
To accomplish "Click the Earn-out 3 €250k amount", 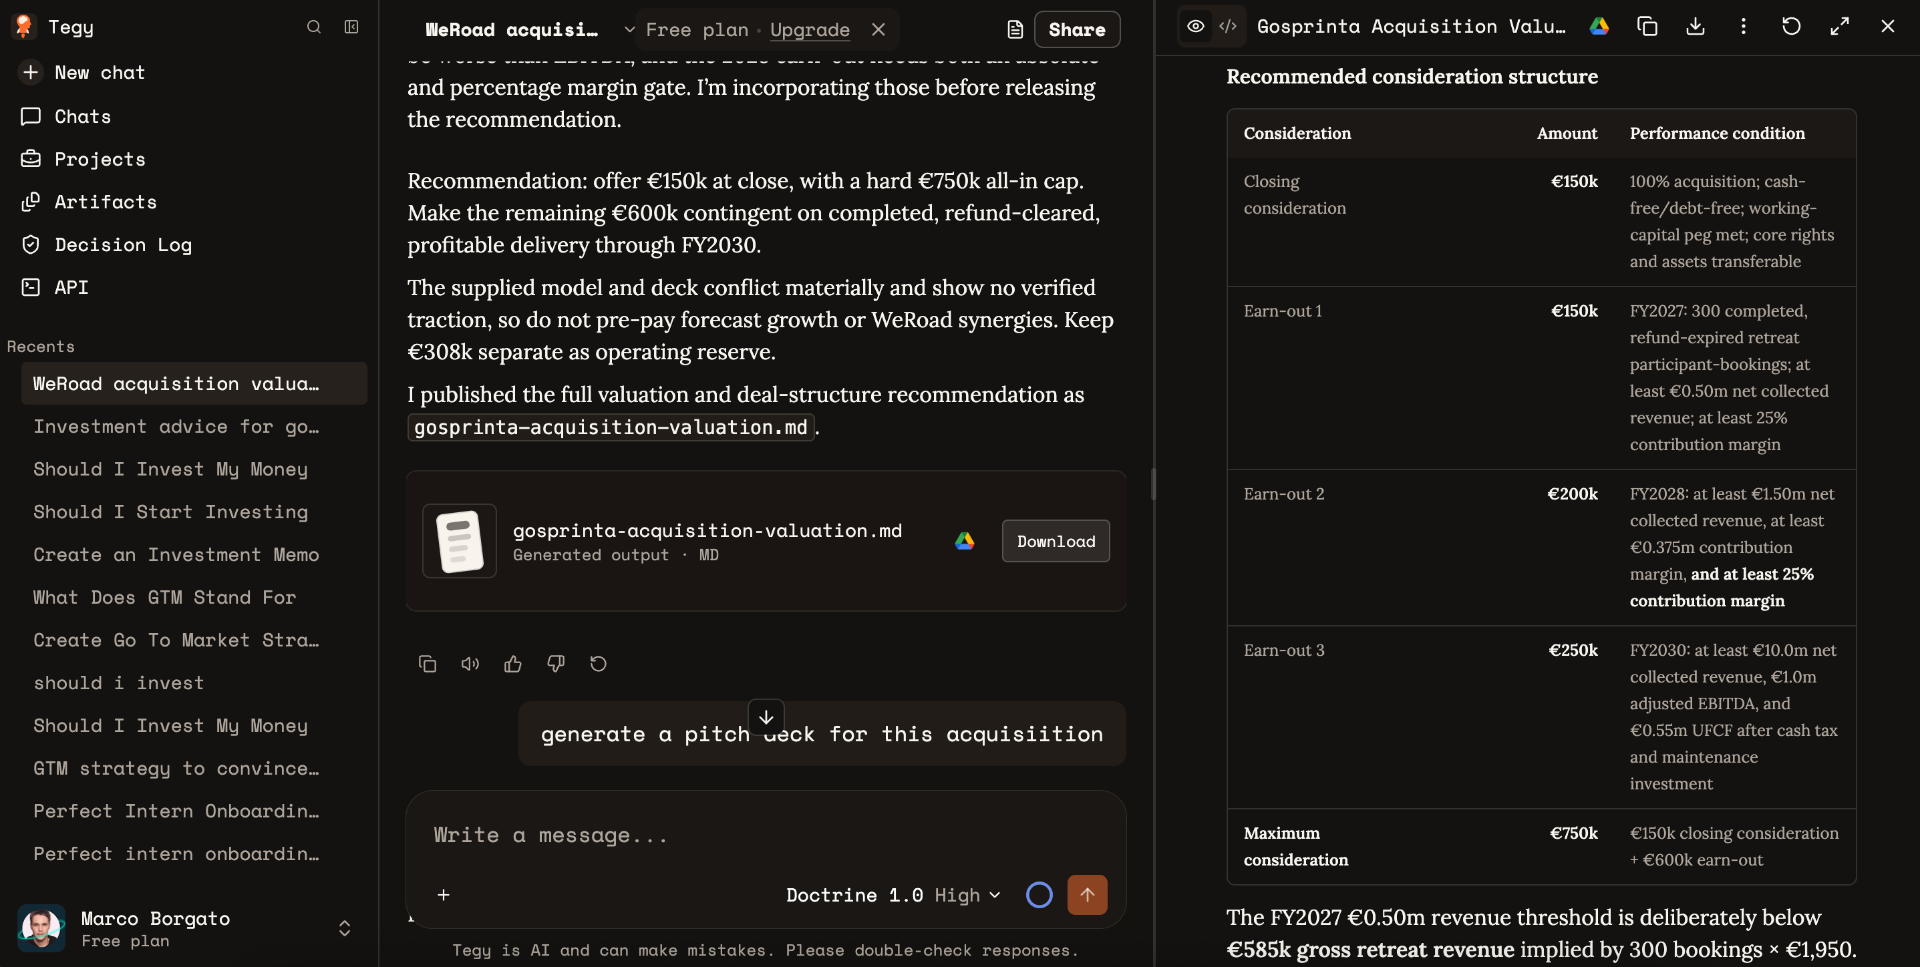I will click(x=1573, y=650).
